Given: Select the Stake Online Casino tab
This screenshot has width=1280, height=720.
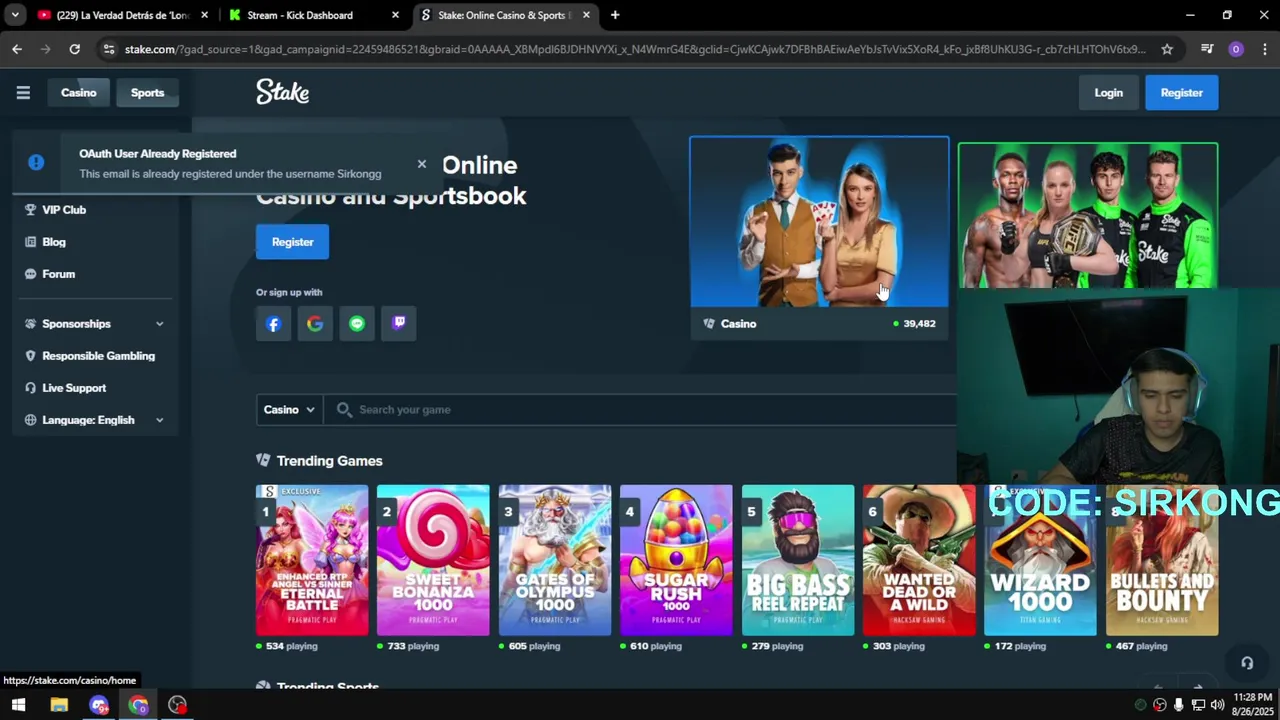Looking at the screenshot, I should (x=505, y=15).
